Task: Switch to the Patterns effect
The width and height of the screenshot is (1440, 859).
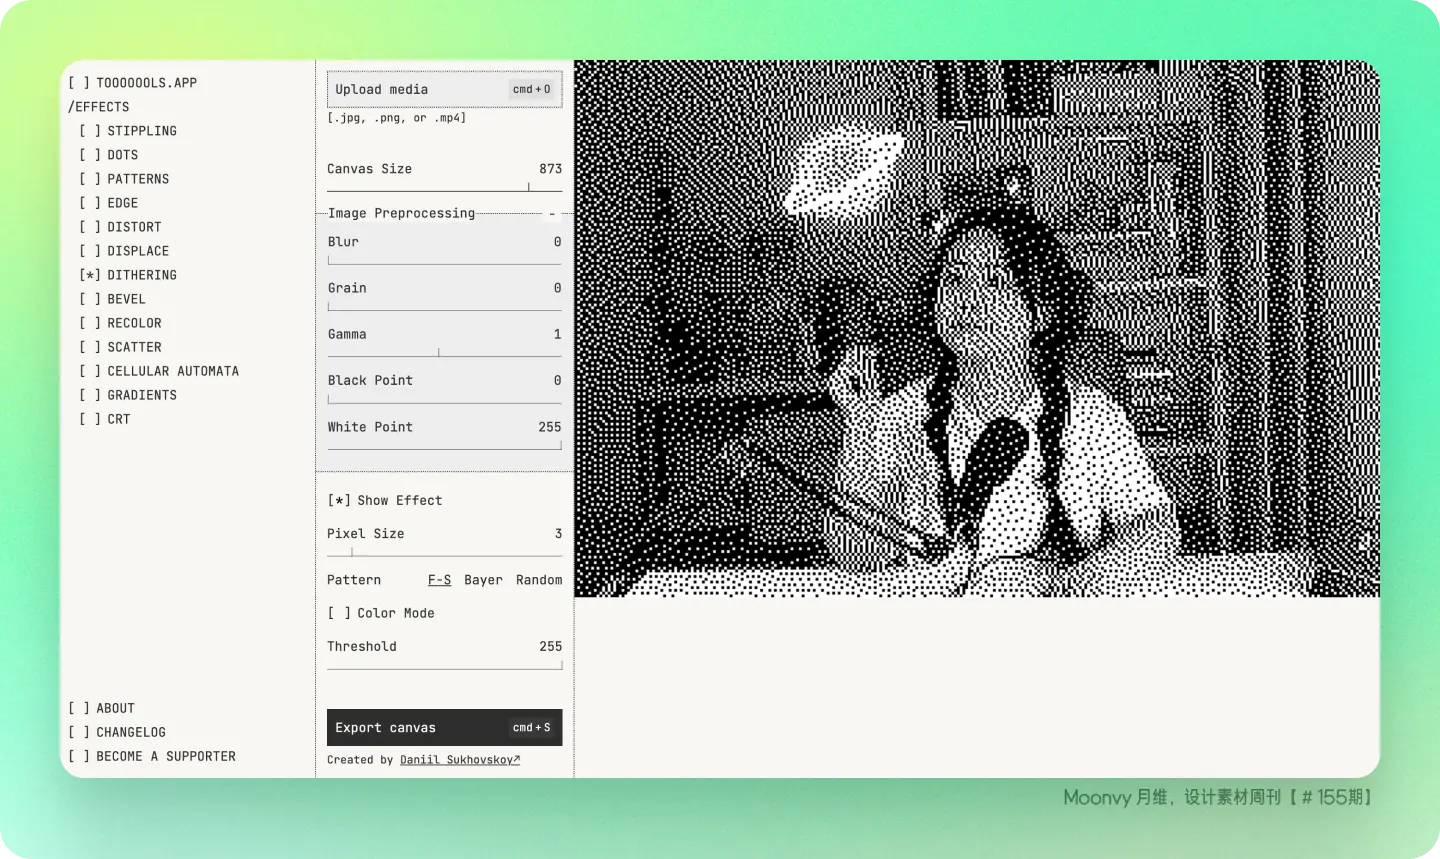Action: [x=137, y=179]
